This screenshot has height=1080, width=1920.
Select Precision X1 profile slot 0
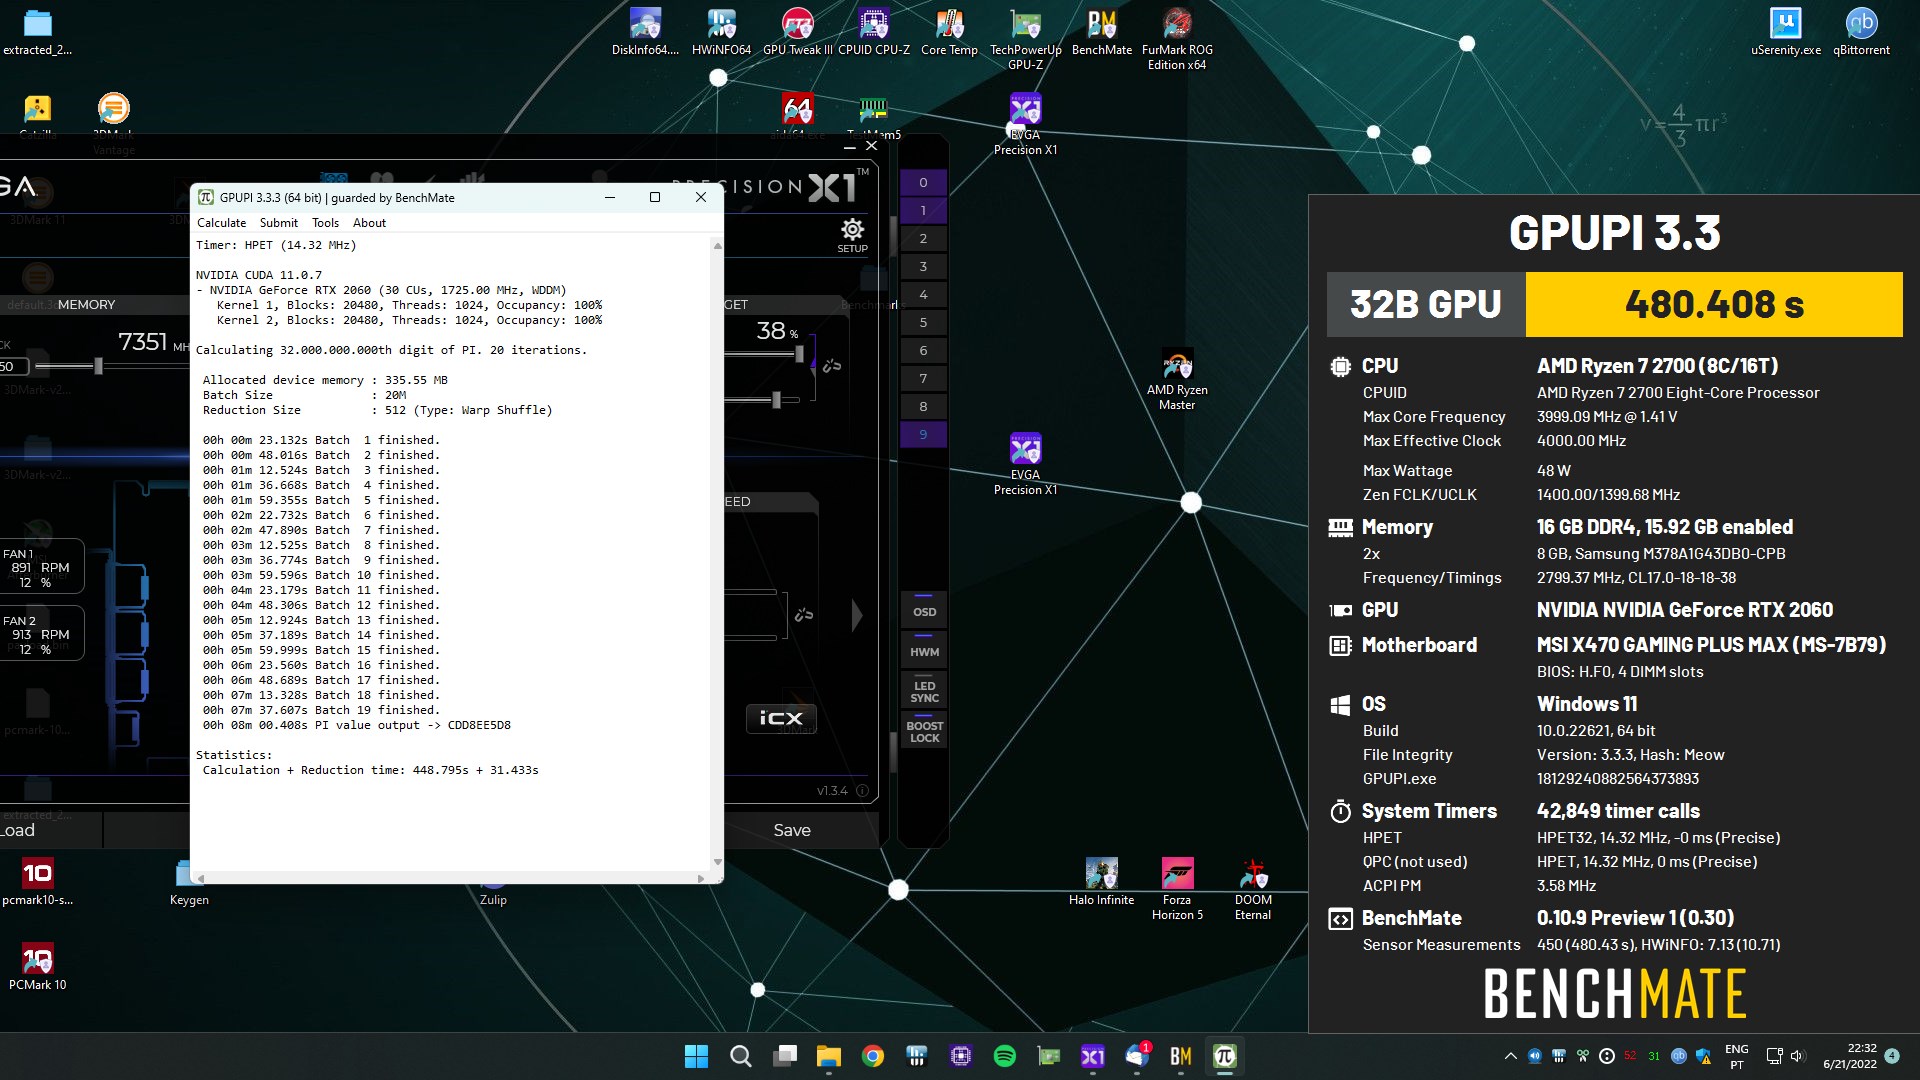(923, 183)
